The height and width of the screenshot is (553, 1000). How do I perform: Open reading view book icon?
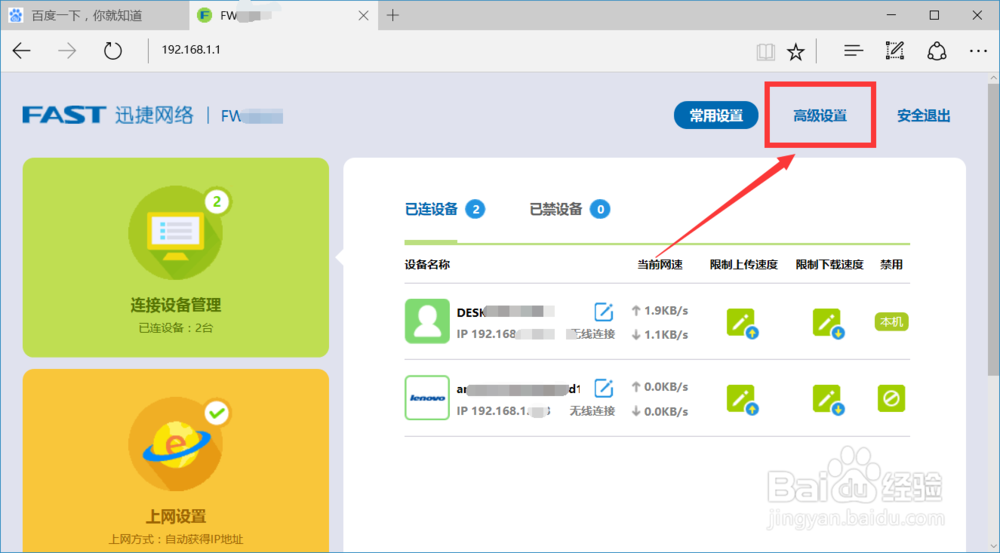point(765,52)
